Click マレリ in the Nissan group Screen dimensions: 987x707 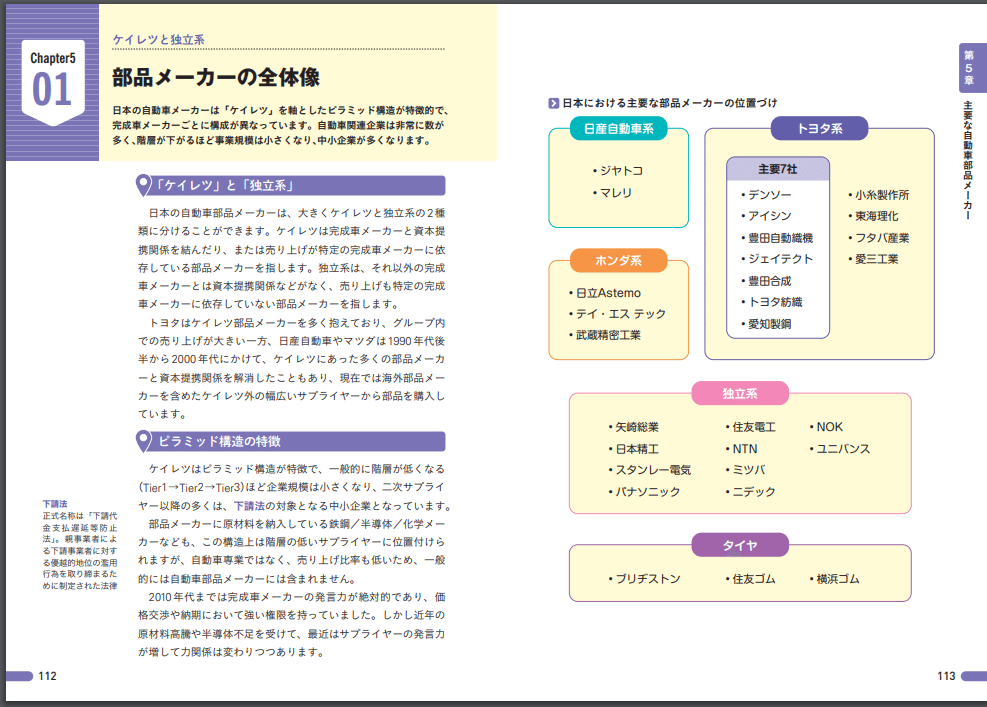(616, 193)
